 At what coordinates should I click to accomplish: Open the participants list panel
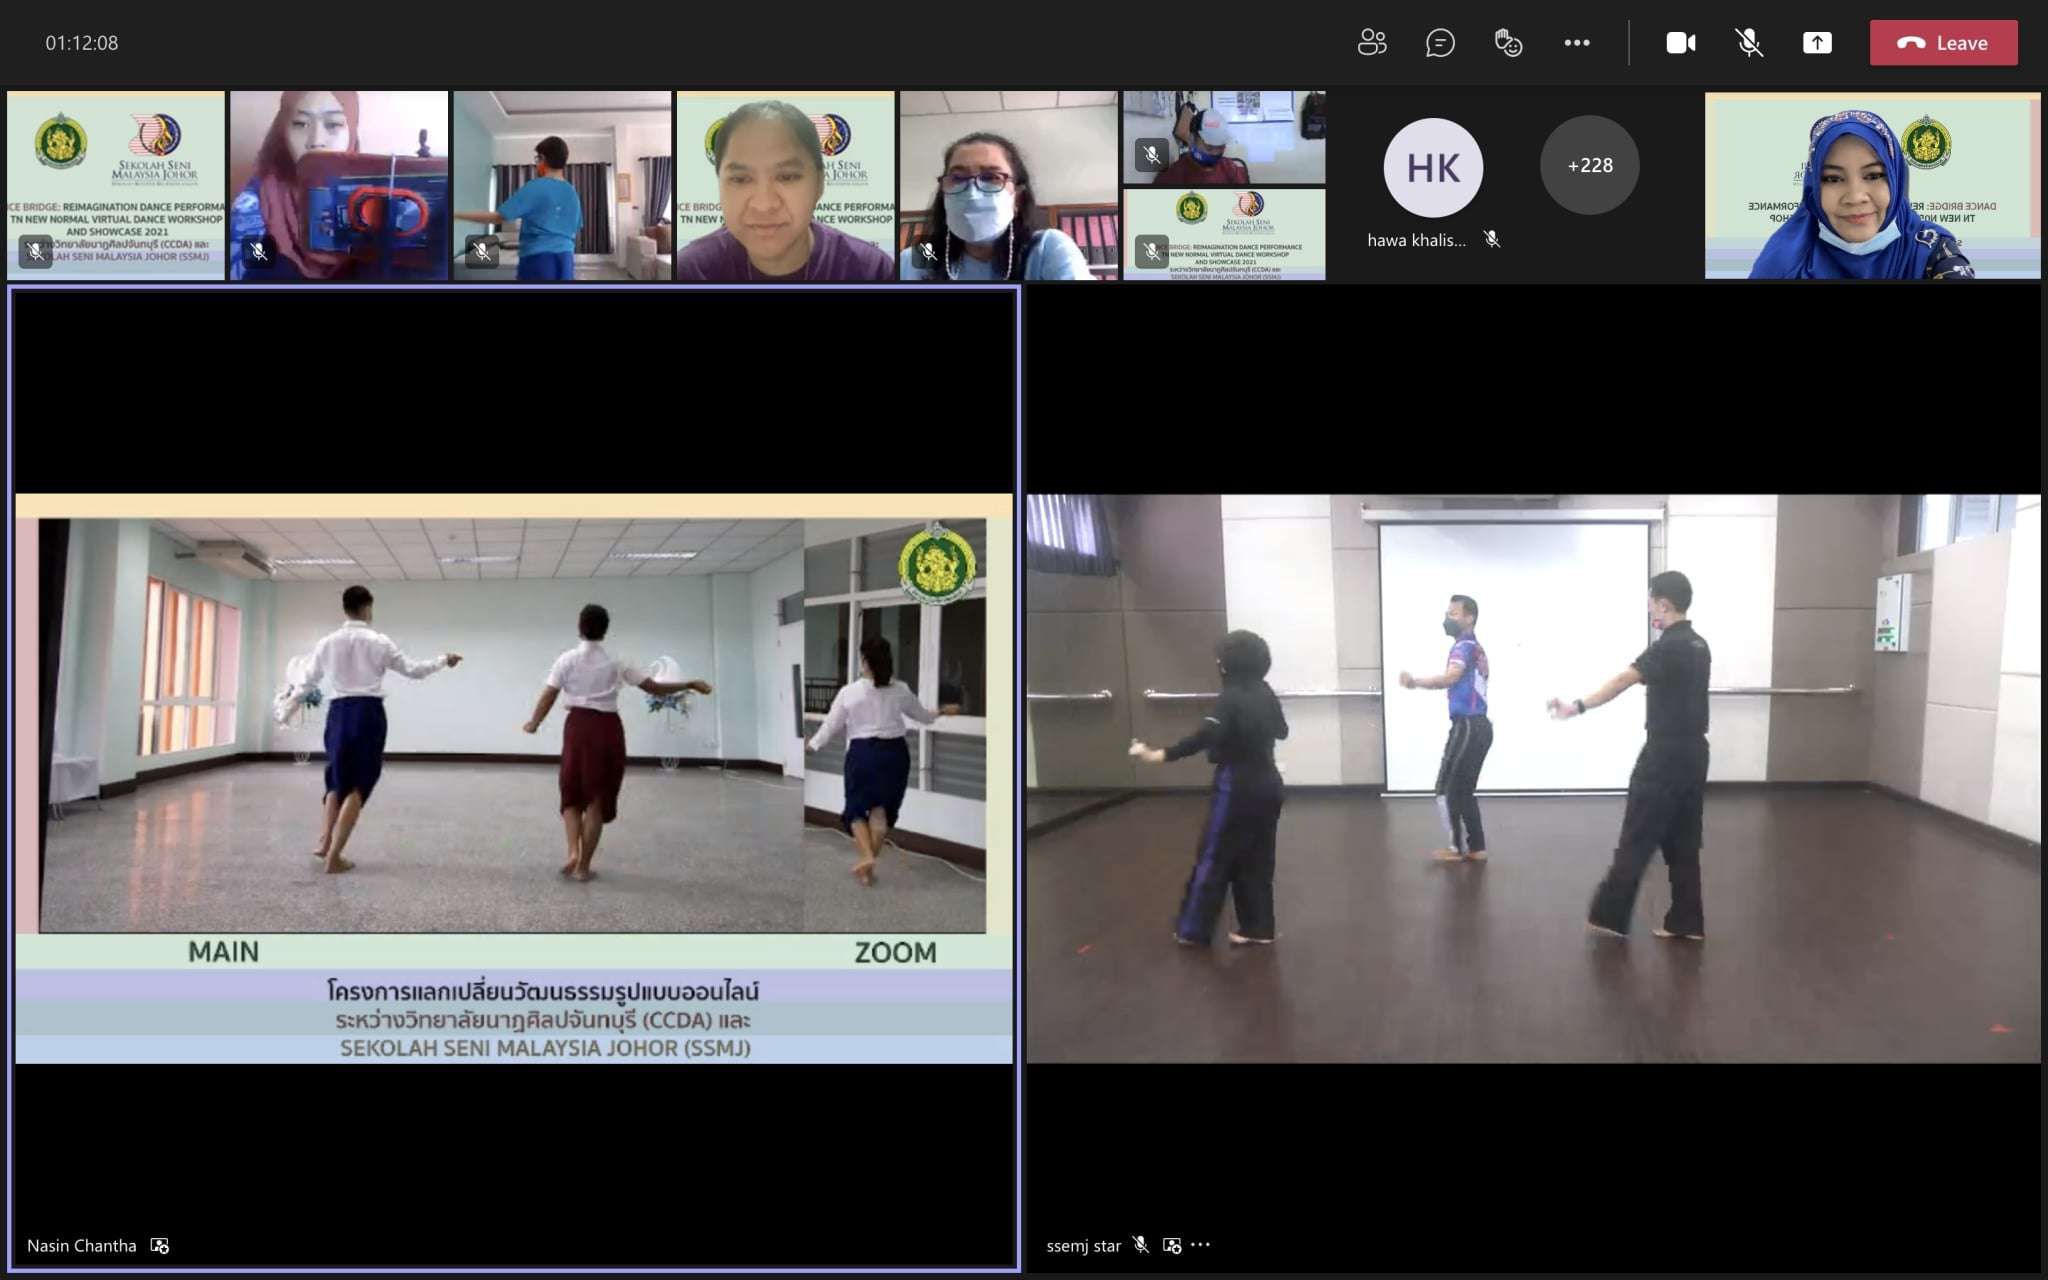pos(1372,43)
